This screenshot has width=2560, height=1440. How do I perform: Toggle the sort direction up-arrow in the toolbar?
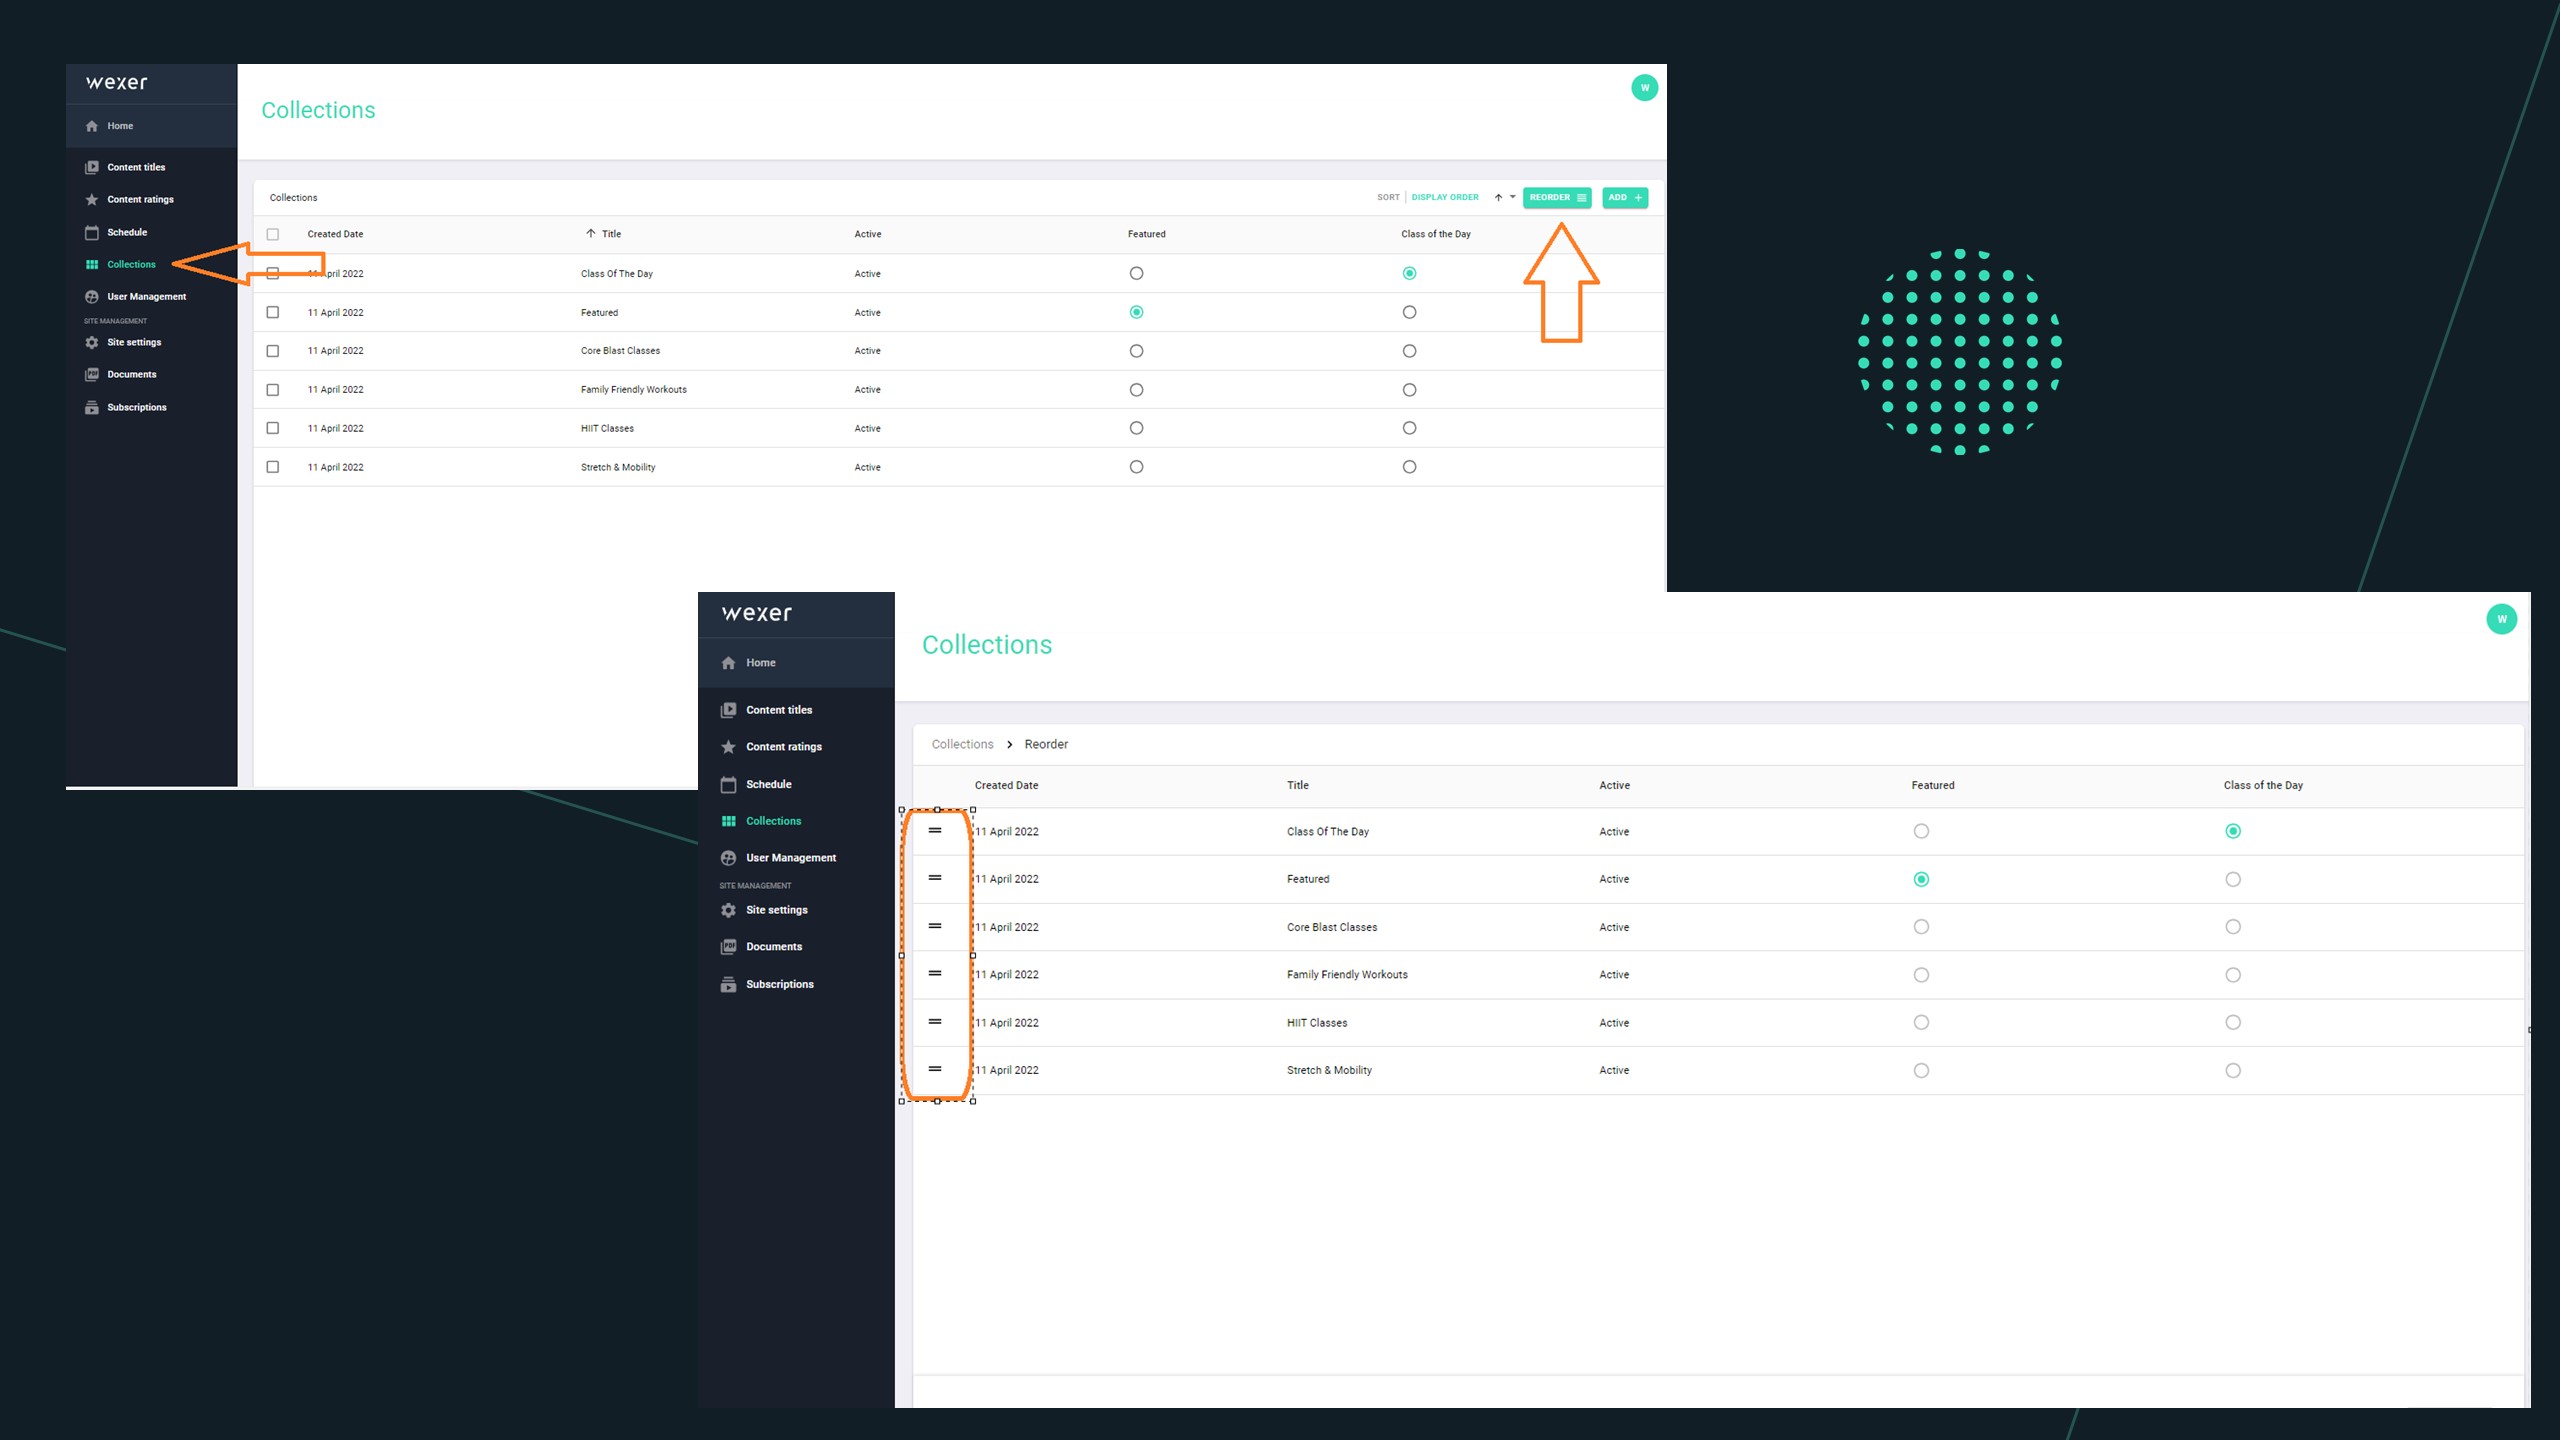1498,197
